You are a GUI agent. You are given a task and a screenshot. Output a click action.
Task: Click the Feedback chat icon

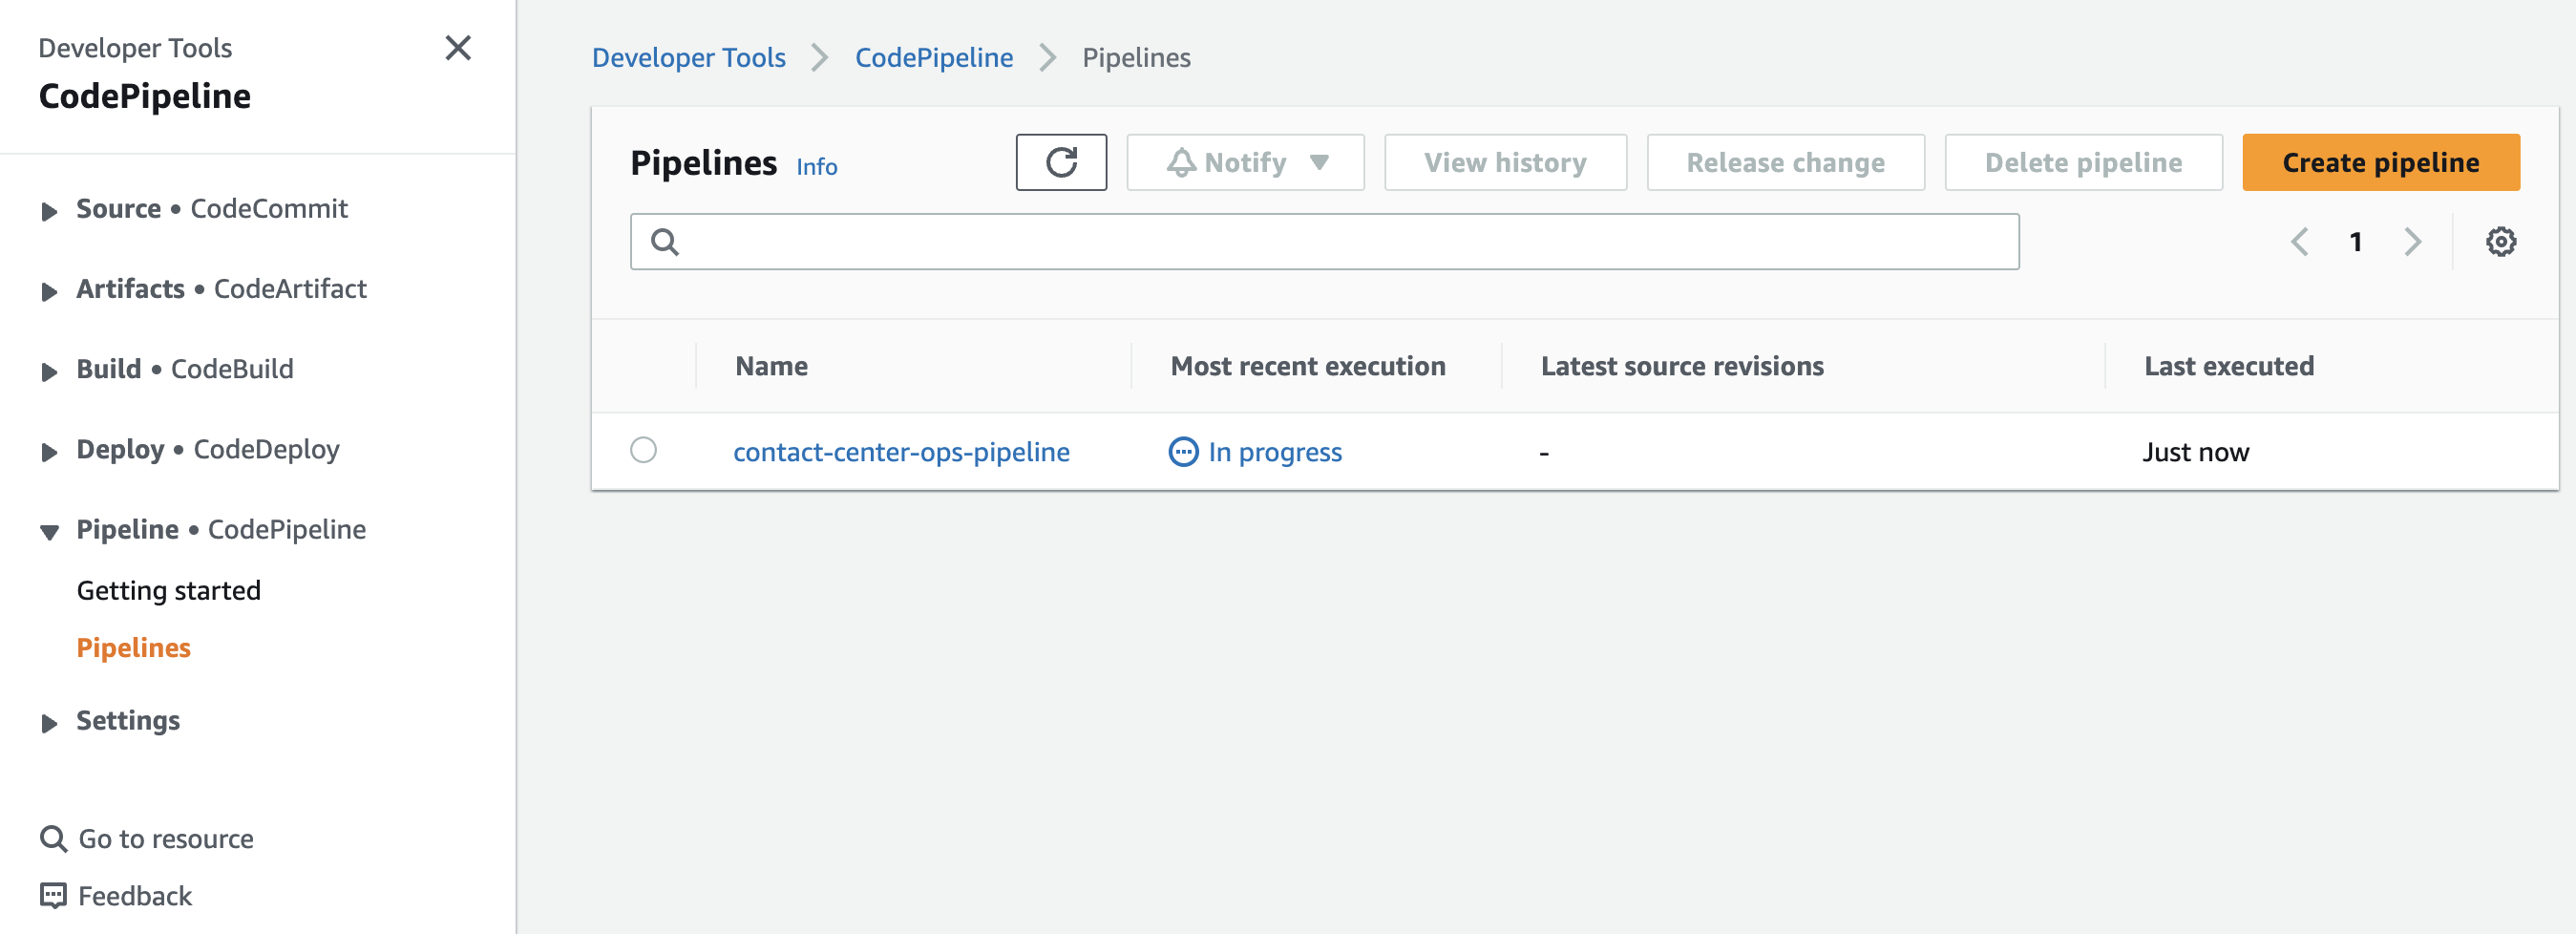(x=53, y=895)
